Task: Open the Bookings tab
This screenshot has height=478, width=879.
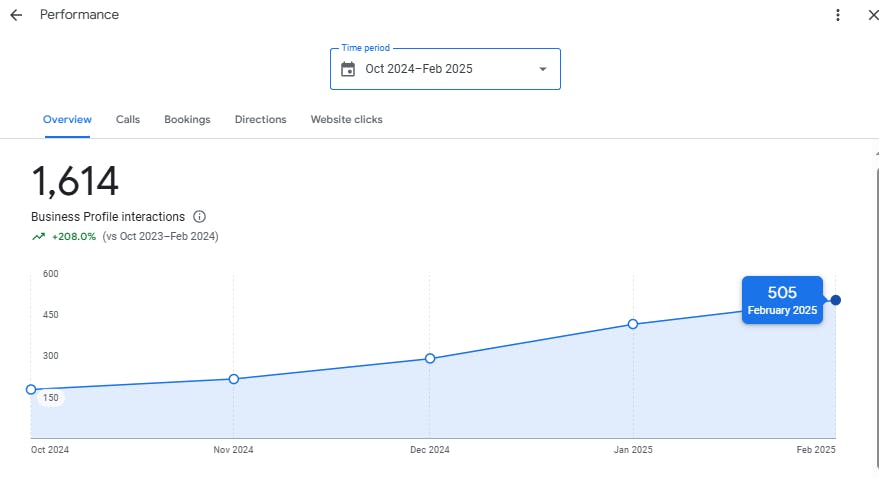Action: (x=187, y=120)
